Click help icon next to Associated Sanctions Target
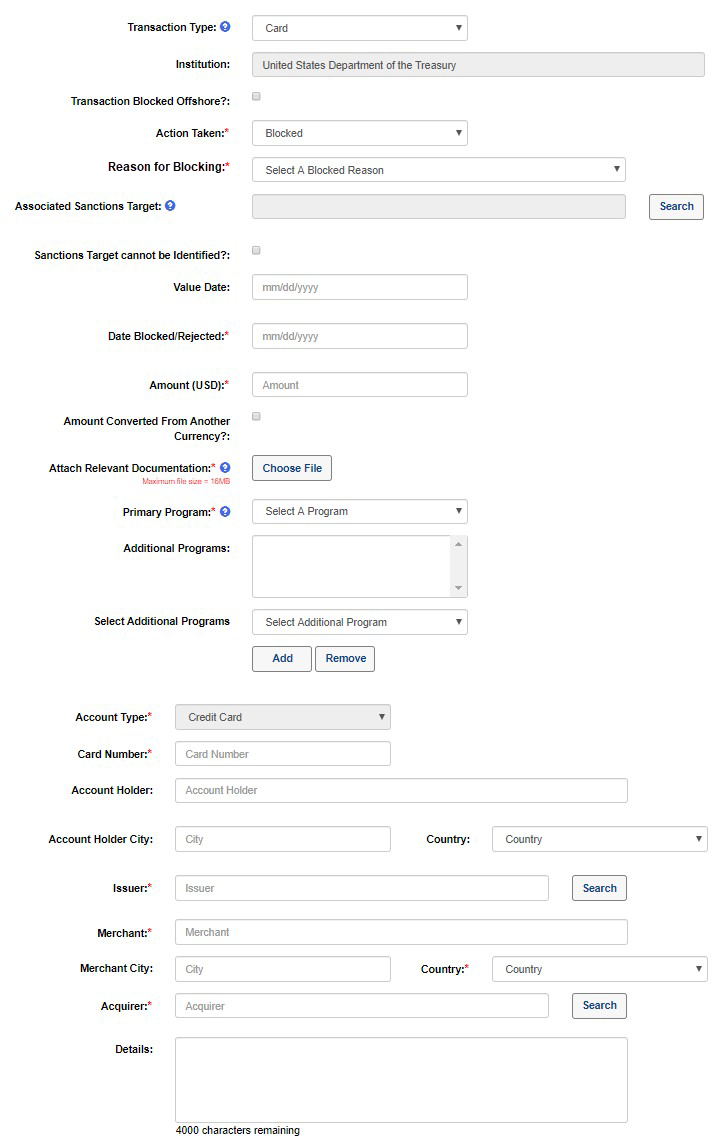Image resolution: width=715 pixels, height=1141 pixels. [170, 206]
